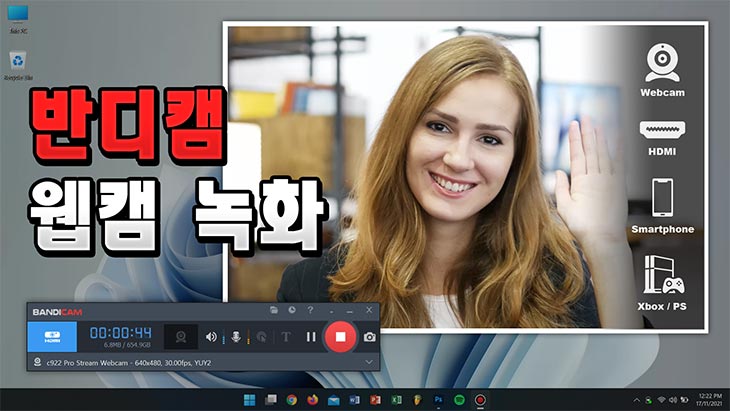Image resolution: width=730 pixels, height=411 pixels.
Task: Select the Recycle Bin desktop icon
Action: [x=18, y=65]
